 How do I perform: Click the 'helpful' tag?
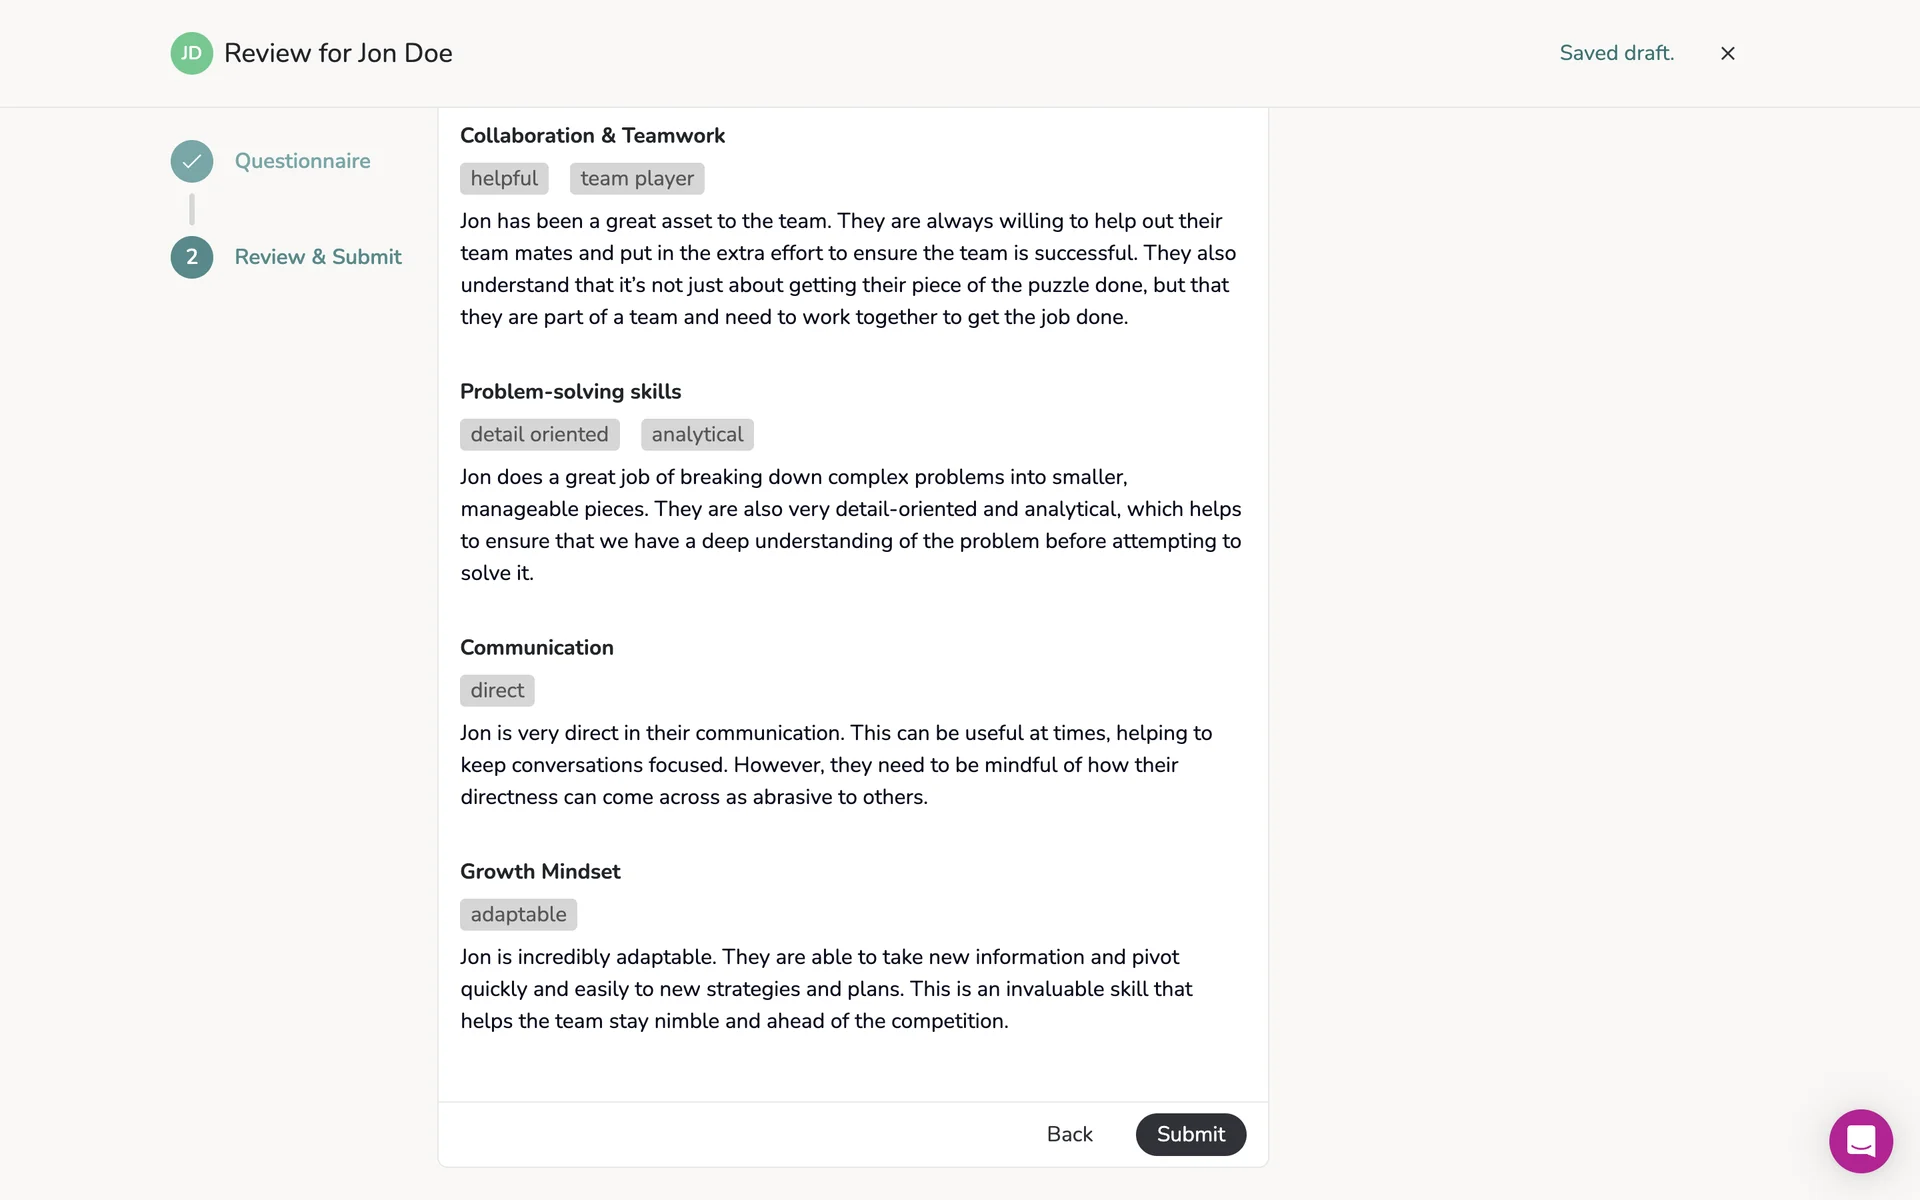[504, 179]
